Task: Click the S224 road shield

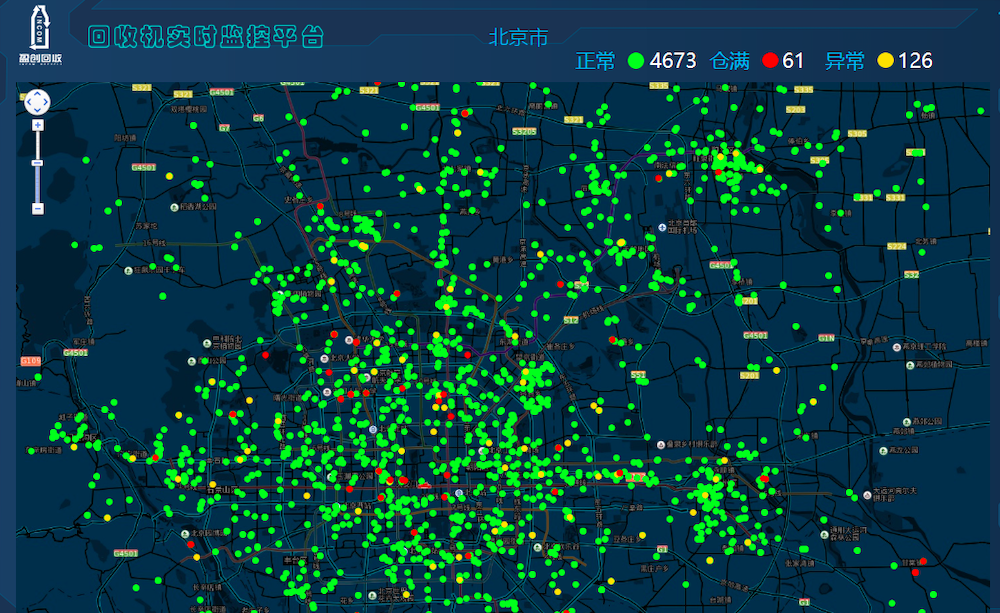Action: (x=896, y=246)
